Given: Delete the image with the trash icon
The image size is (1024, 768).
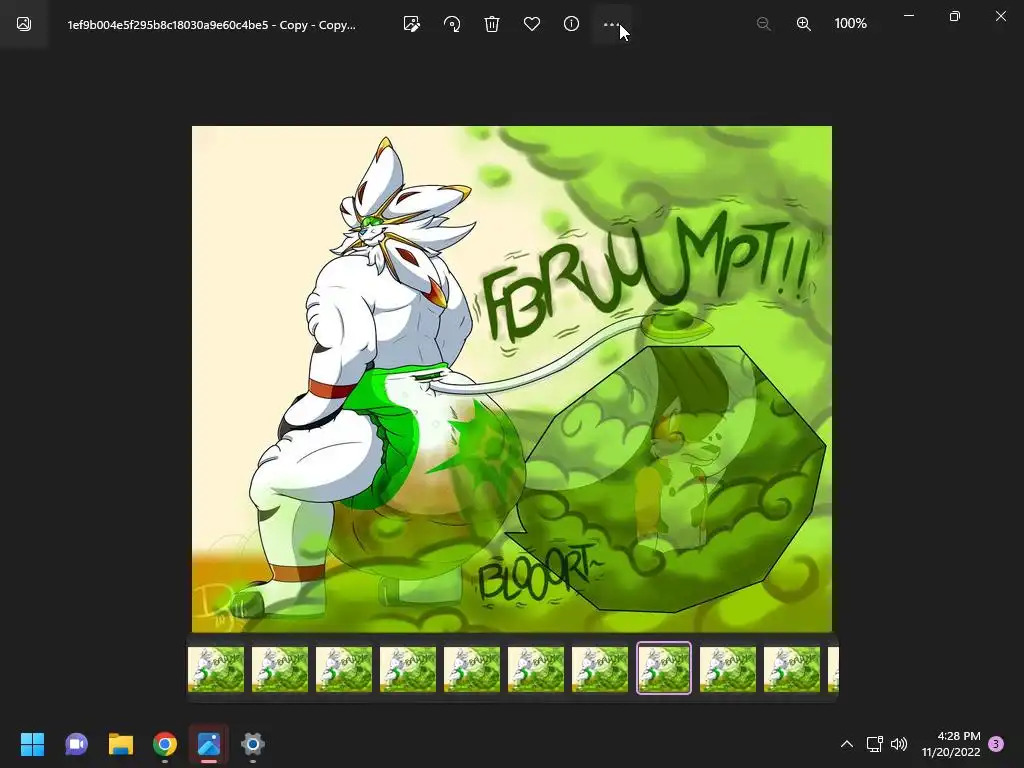Looking at the screenshot, I should 492,24.
